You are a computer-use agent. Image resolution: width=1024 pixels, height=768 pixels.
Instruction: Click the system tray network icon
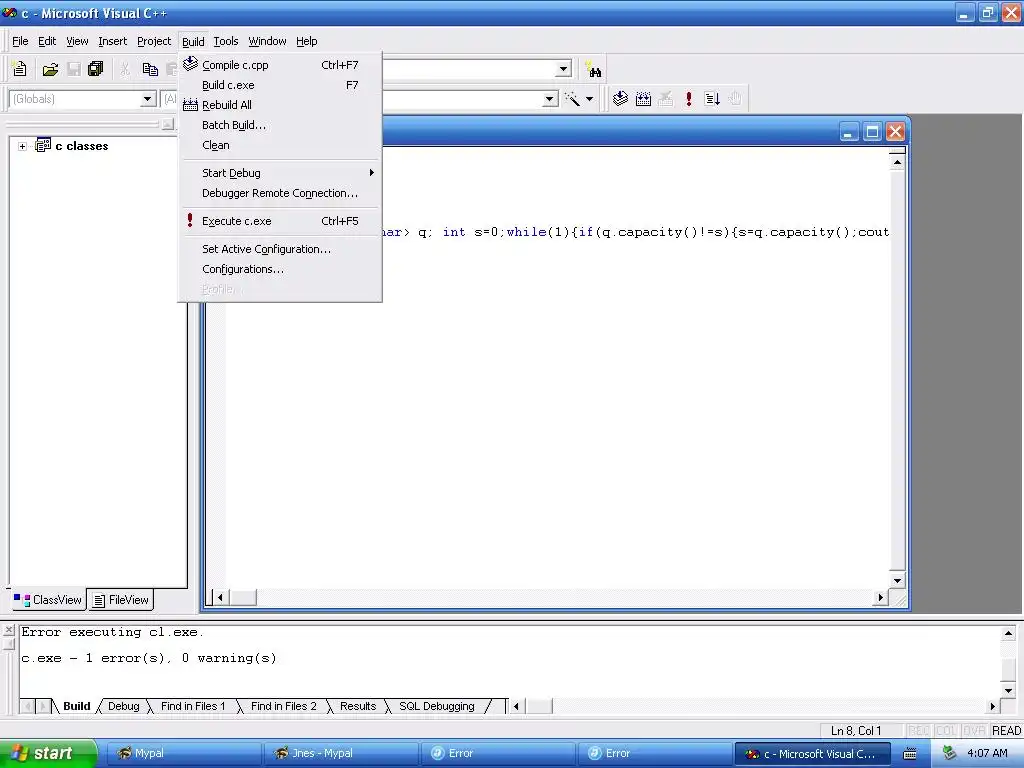[x=949, y=753]
